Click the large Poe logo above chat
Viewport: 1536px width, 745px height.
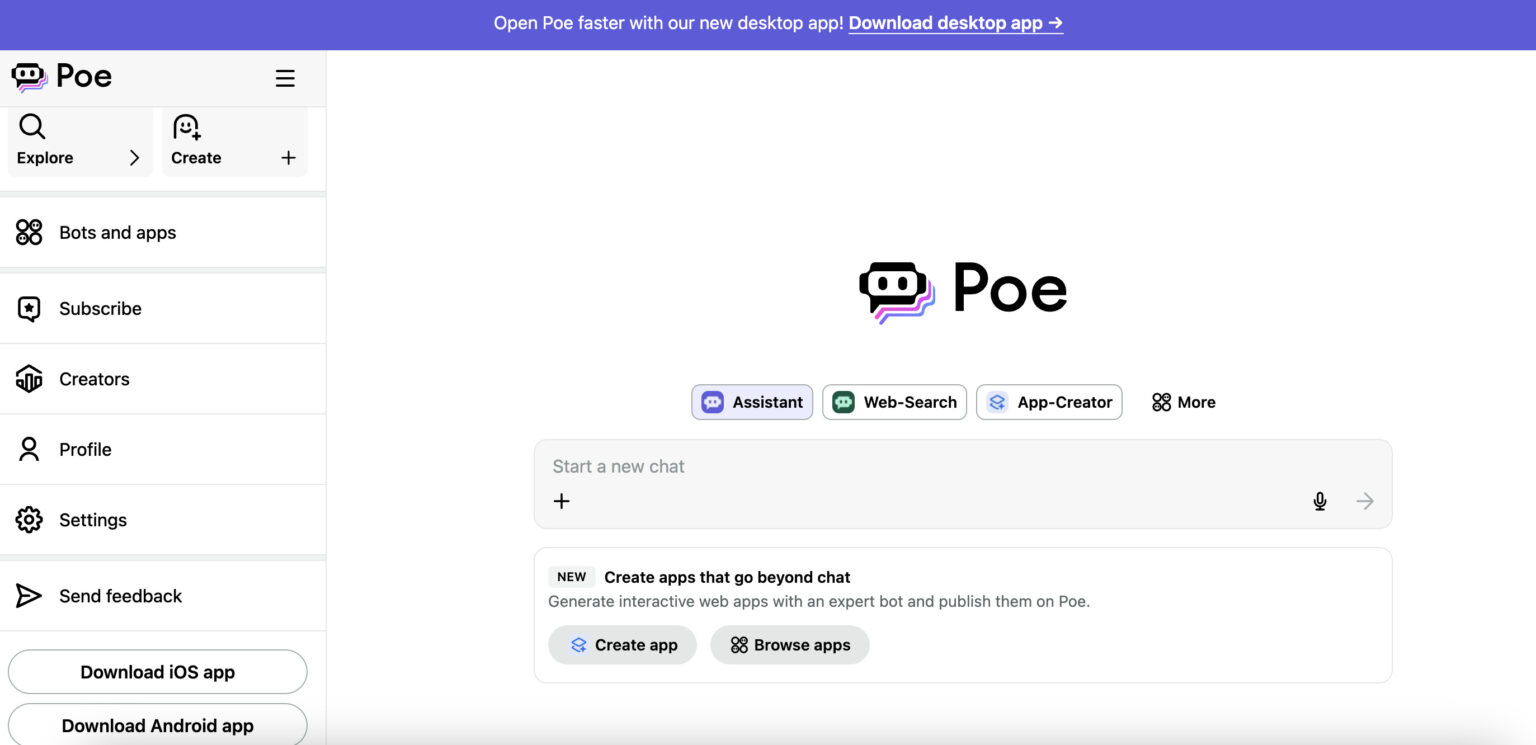pyautogui.click(x=963, y=290)
